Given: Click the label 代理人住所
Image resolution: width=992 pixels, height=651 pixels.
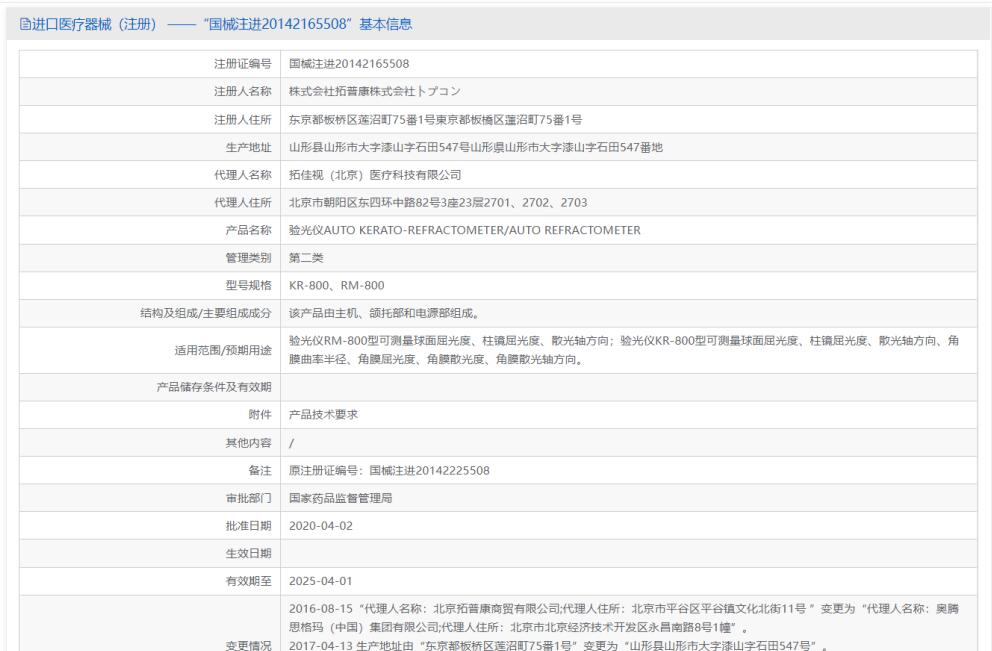Looking at the screenshot, I should coord(242,202).
